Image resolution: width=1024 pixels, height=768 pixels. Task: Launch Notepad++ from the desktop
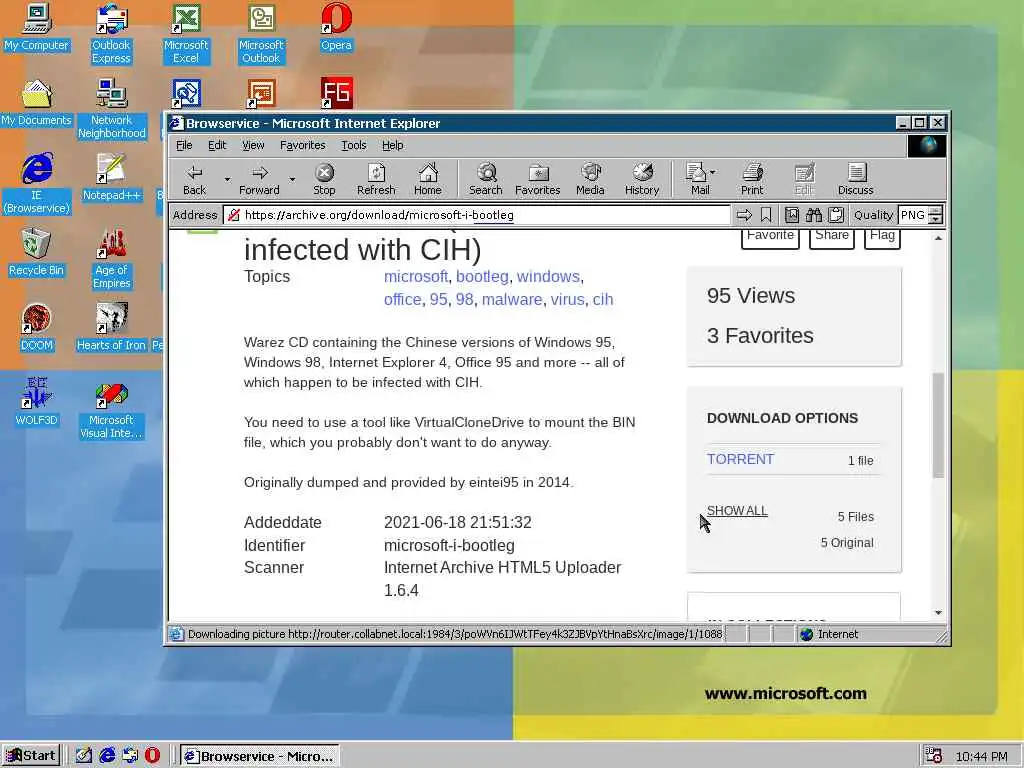click(x=111, y=178)
